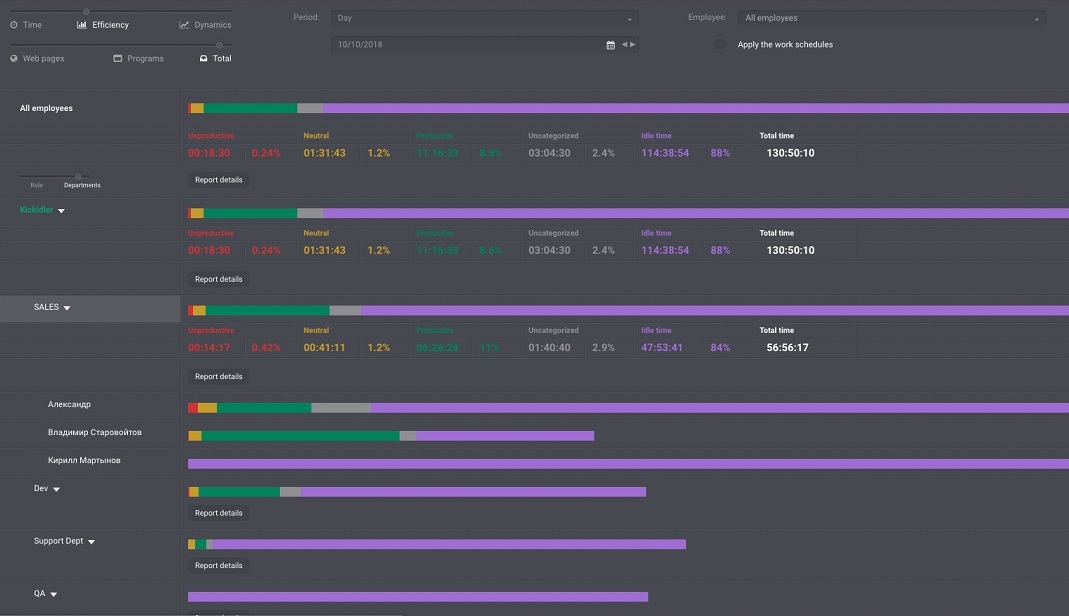
Task: Open the calendar date picker icon
Action: pyautogui.click(x=610, y=45)
